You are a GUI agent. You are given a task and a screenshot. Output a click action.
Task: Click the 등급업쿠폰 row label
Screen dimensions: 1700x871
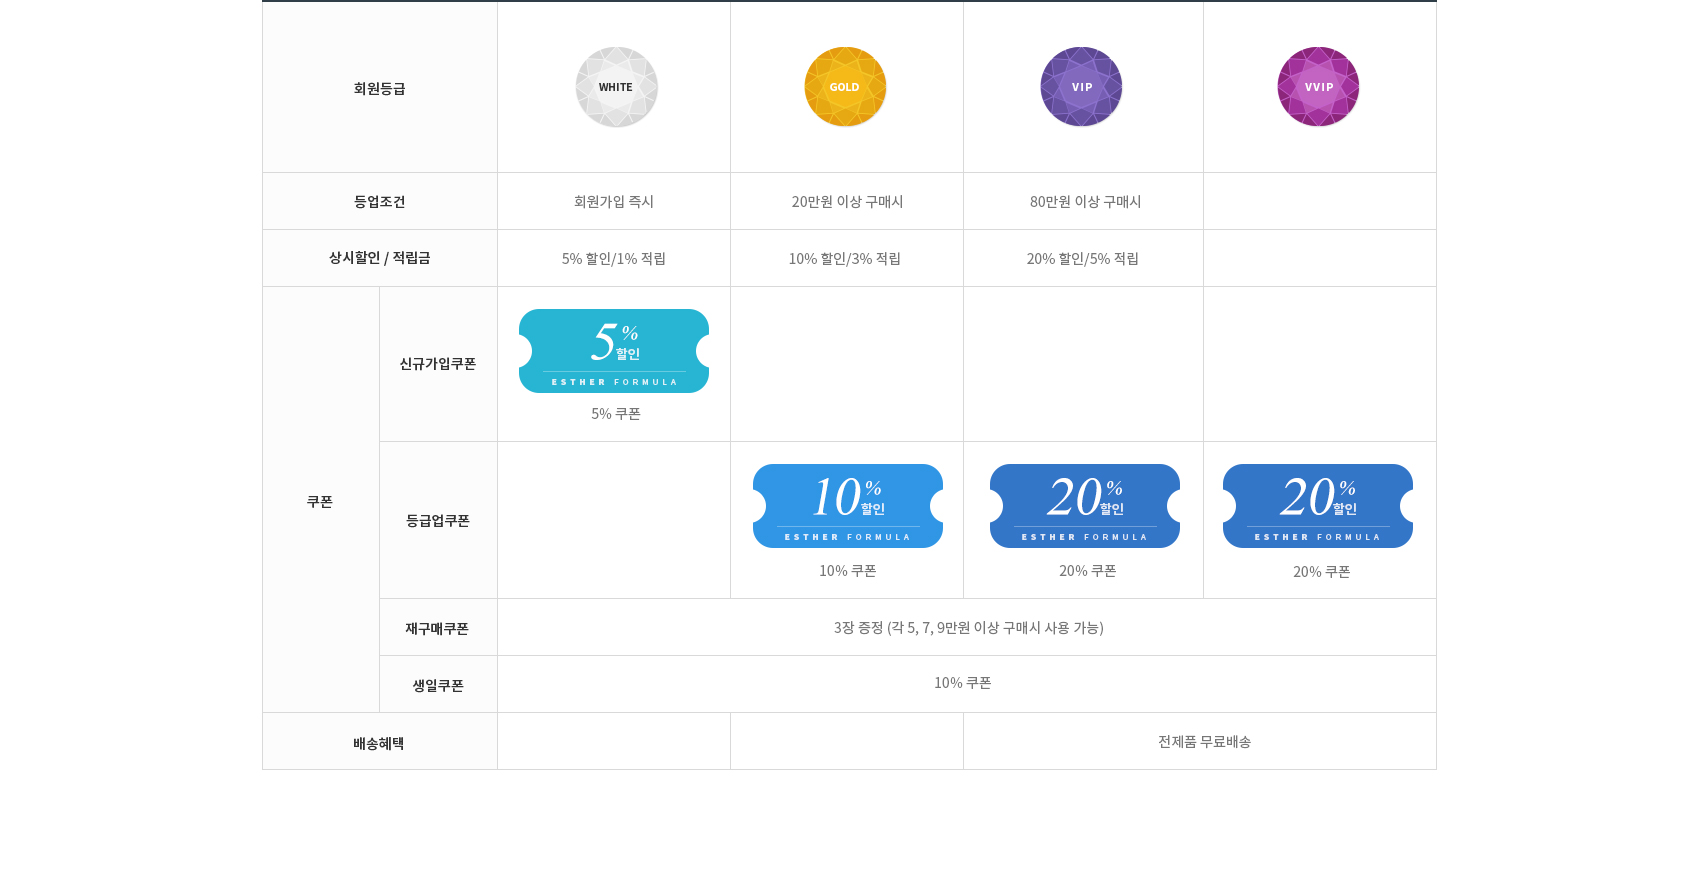pos(438,521)
